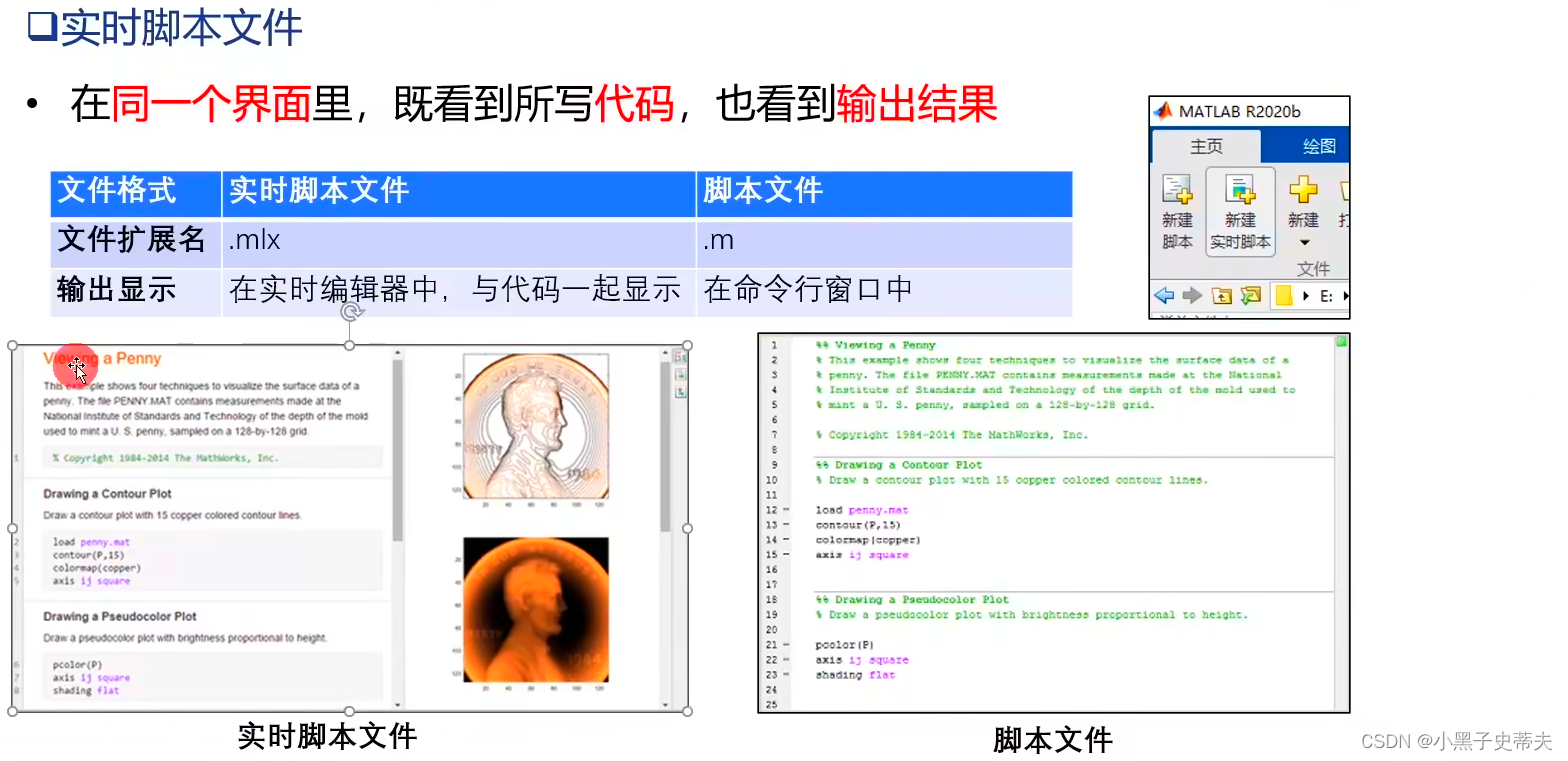Switch to the 主页 (Home) tab

[x=1206, y=146]
